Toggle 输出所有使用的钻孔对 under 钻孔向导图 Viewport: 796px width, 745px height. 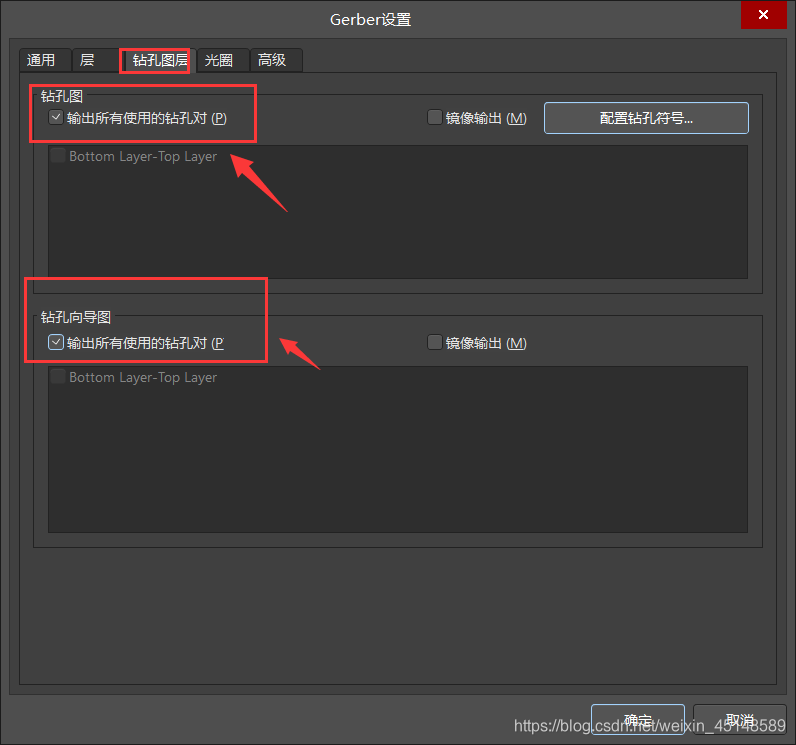point(57,343)
